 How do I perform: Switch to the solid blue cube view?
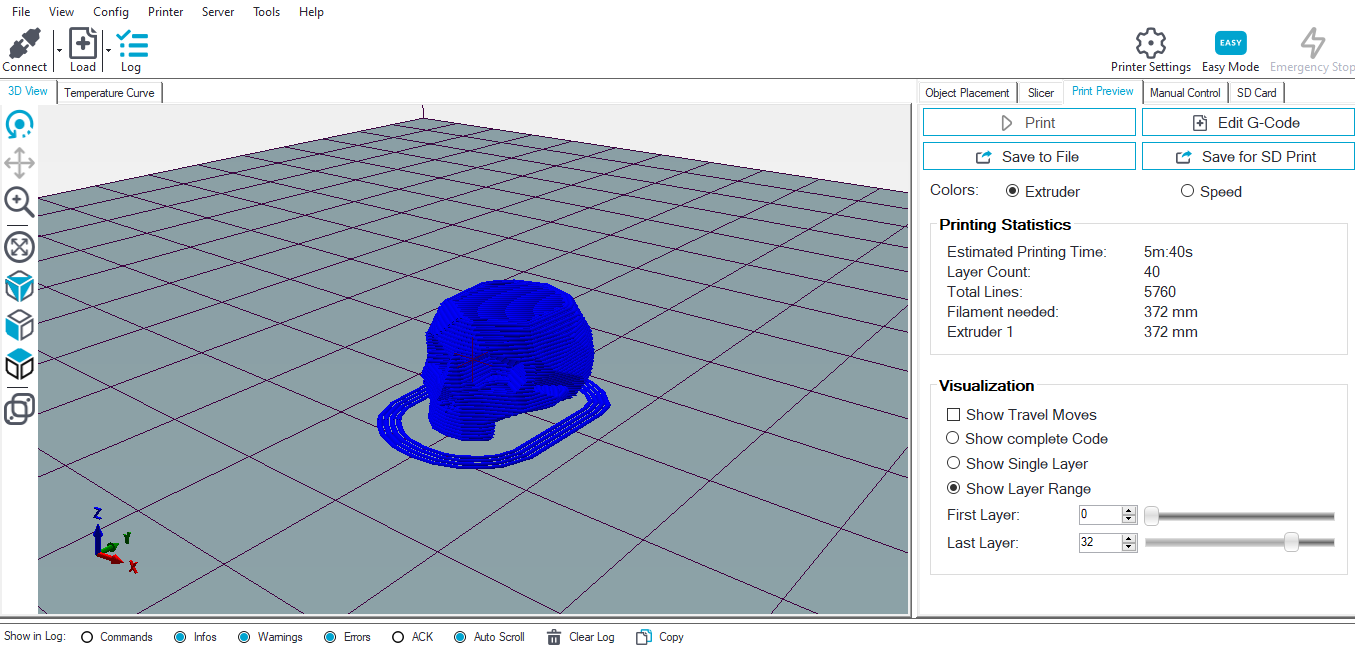pyautogui.click(x=19, y=287)
